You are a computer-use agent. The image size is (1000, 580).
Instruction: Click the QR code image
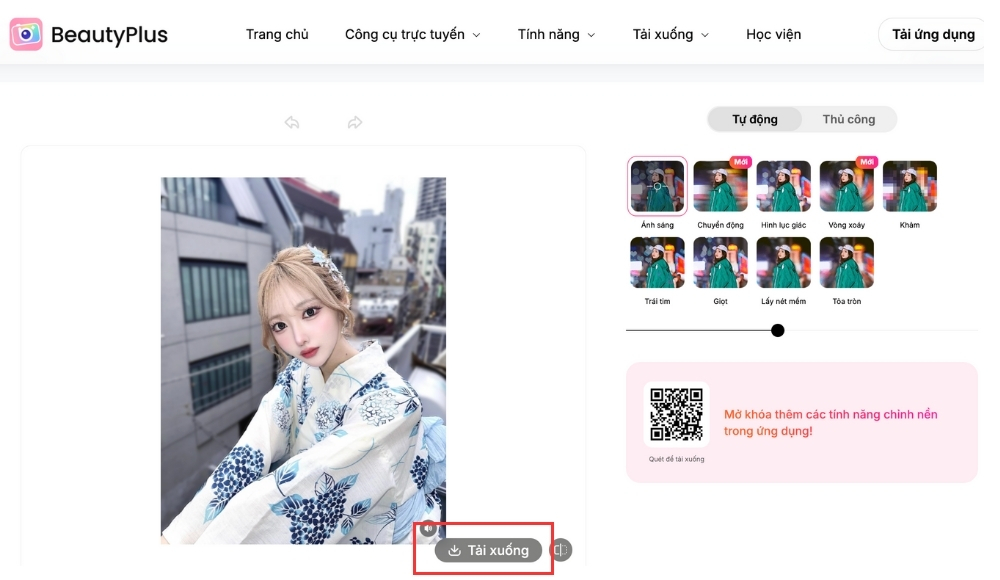[676, 415]
